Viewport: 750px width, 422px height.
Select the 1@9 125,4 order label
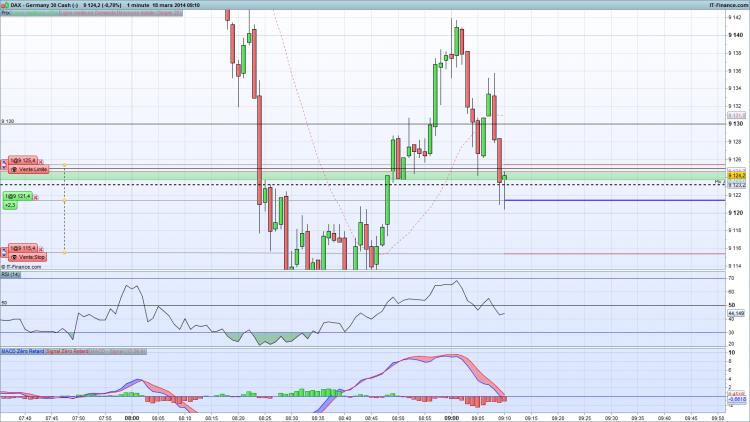pyautogui.click(x=22, y=161)
